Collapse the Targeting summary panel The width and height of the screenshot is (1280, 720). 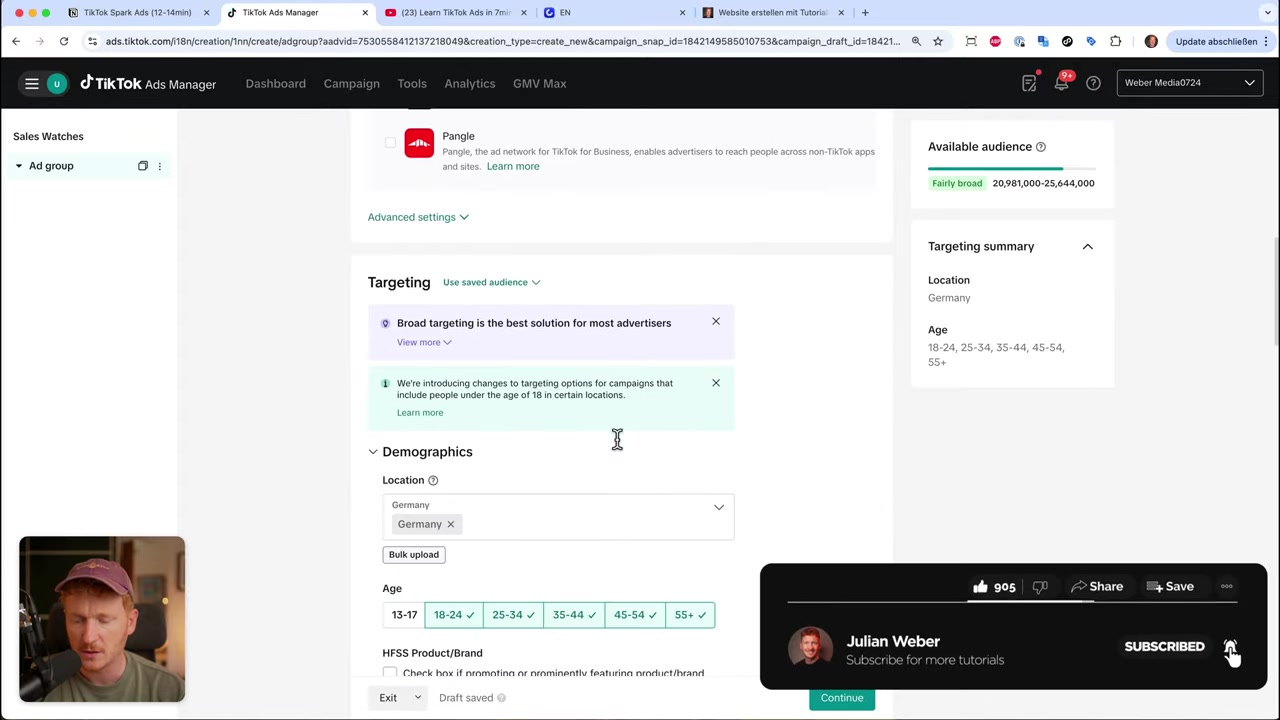click(1087, 247)
